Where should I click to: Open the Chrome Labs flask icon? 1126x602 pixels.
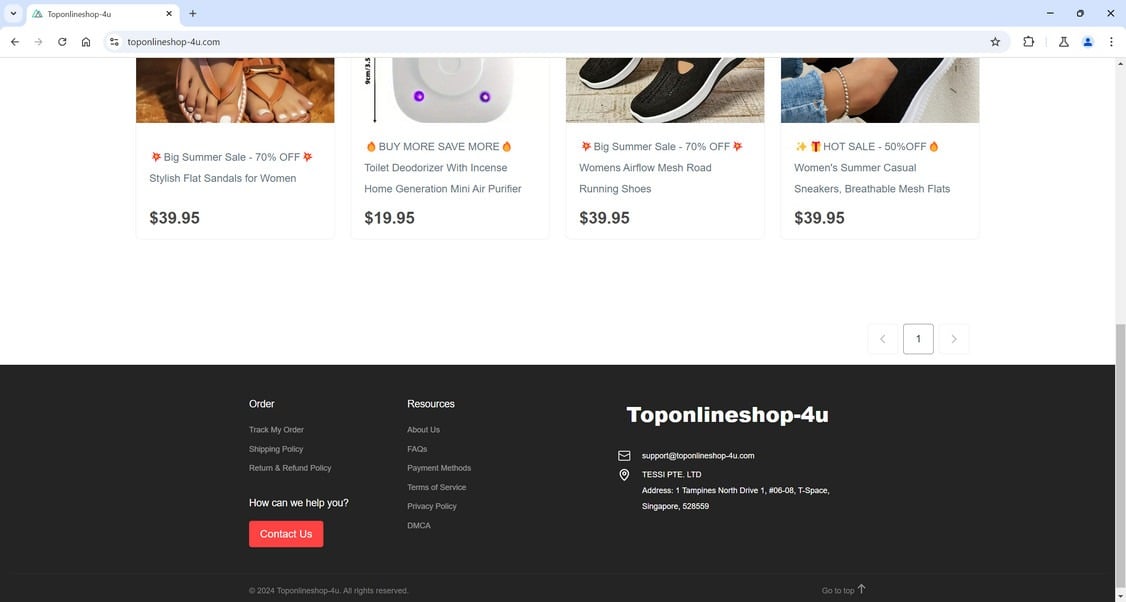click(1064, 42)
